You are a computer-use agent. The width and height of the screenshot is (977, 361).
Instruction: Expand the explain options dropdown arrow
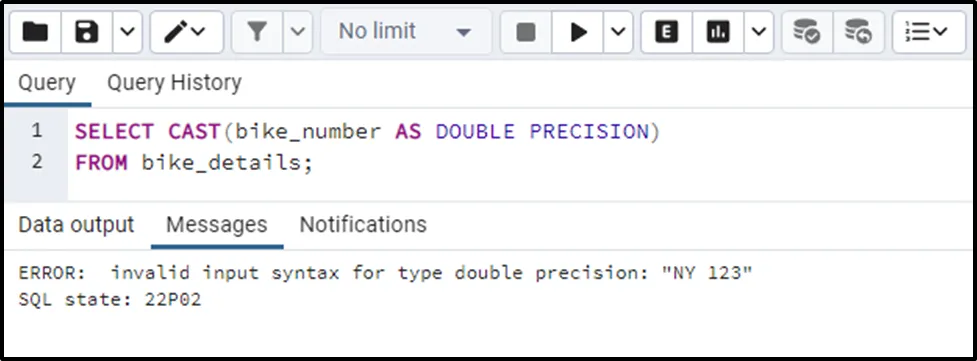pyautogui.click(x=759, y=31)
